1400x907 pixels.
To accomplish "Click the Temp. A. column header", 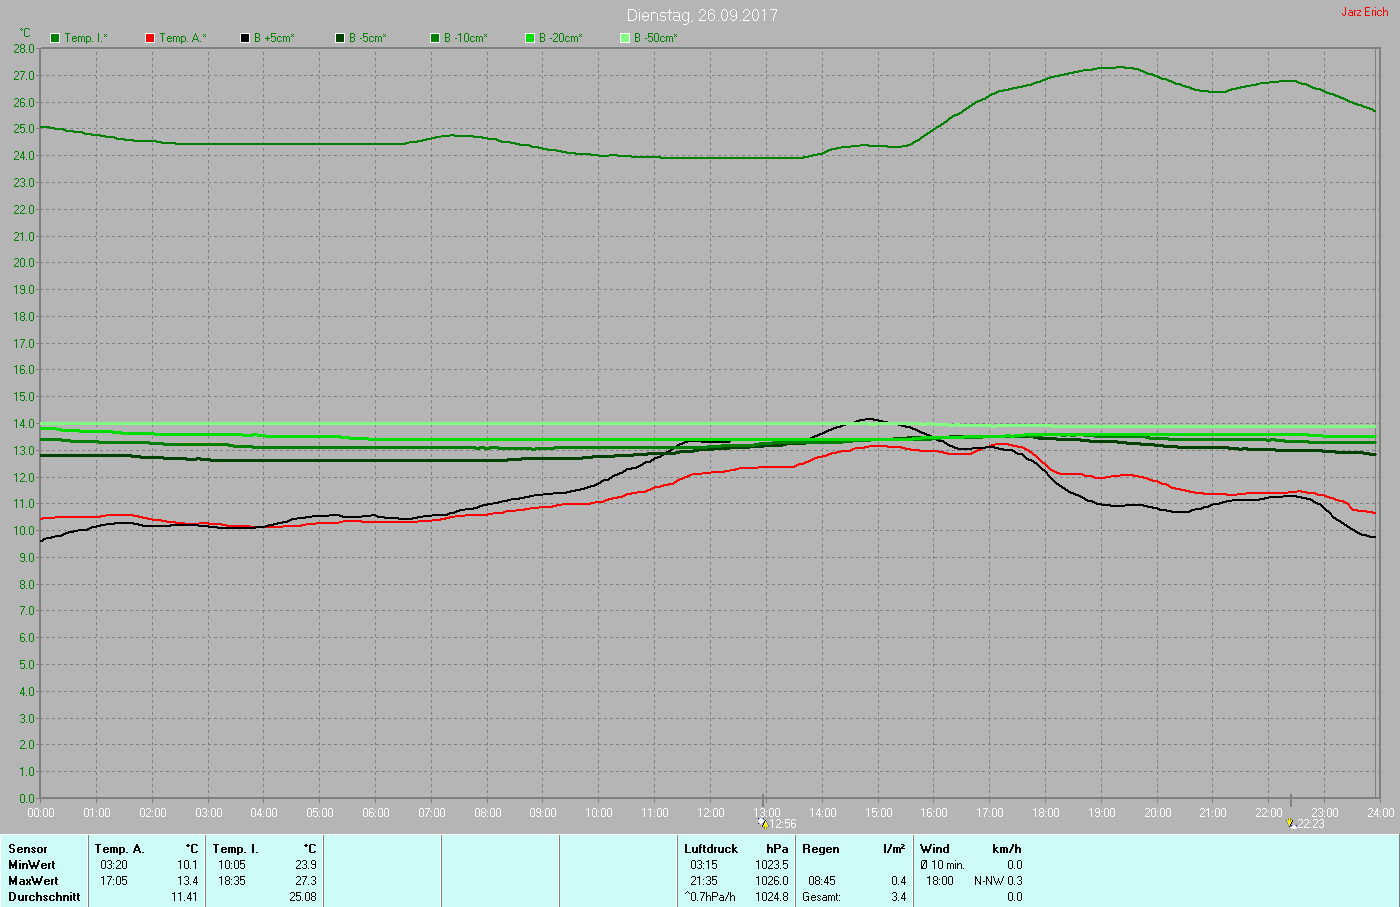I will click(x=120, y=849).
